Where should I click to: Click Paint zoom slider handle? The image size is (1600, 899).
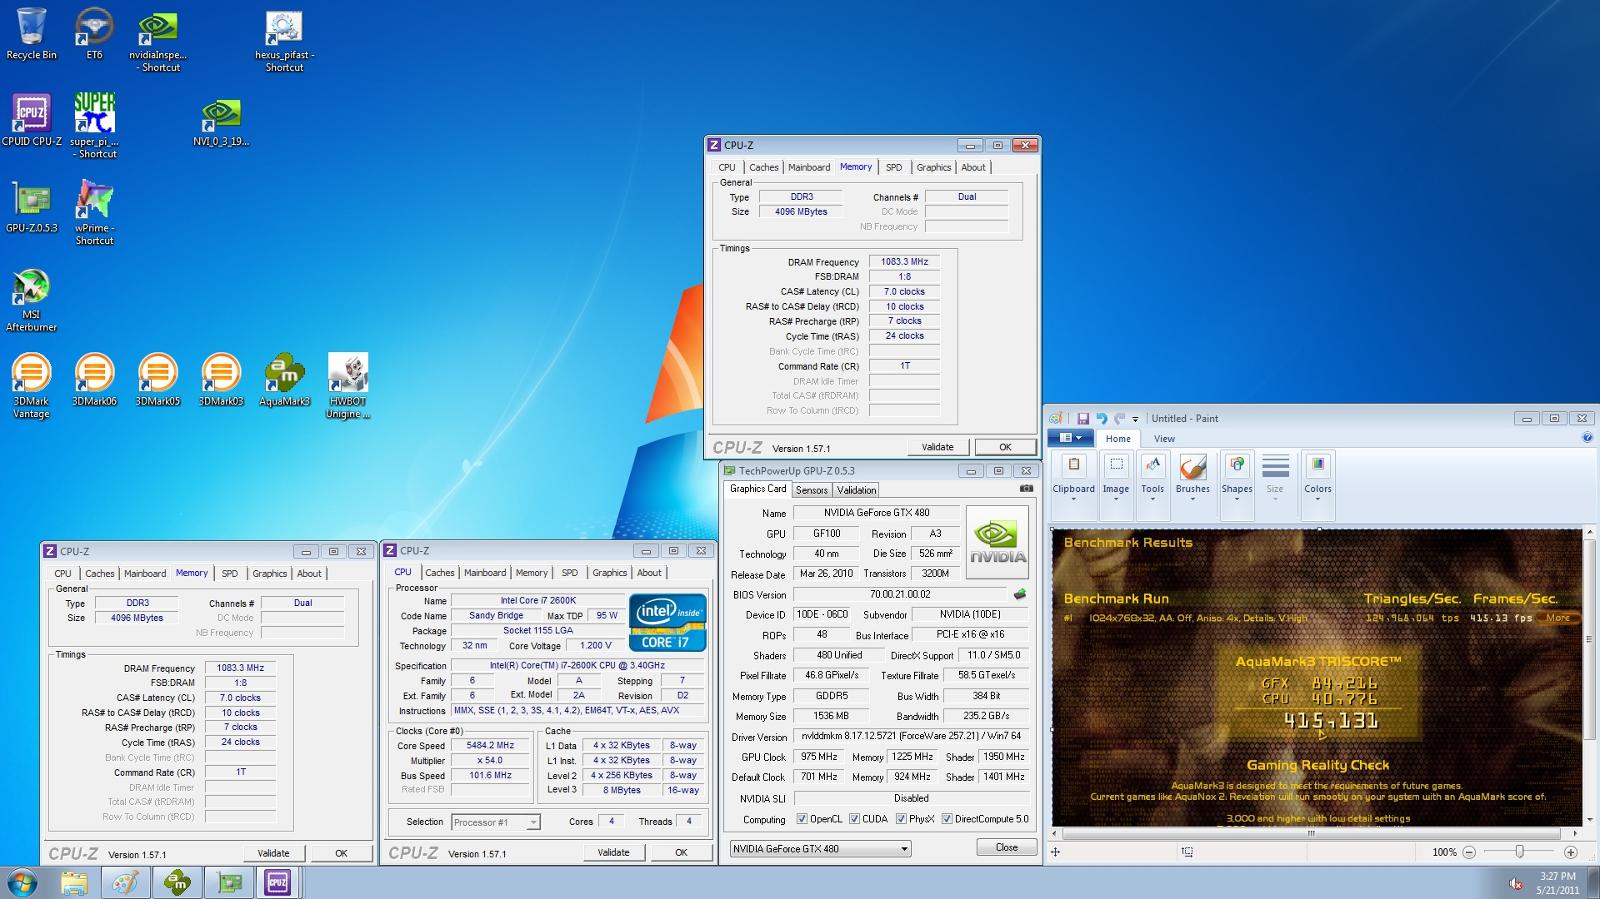[1519, 852]
